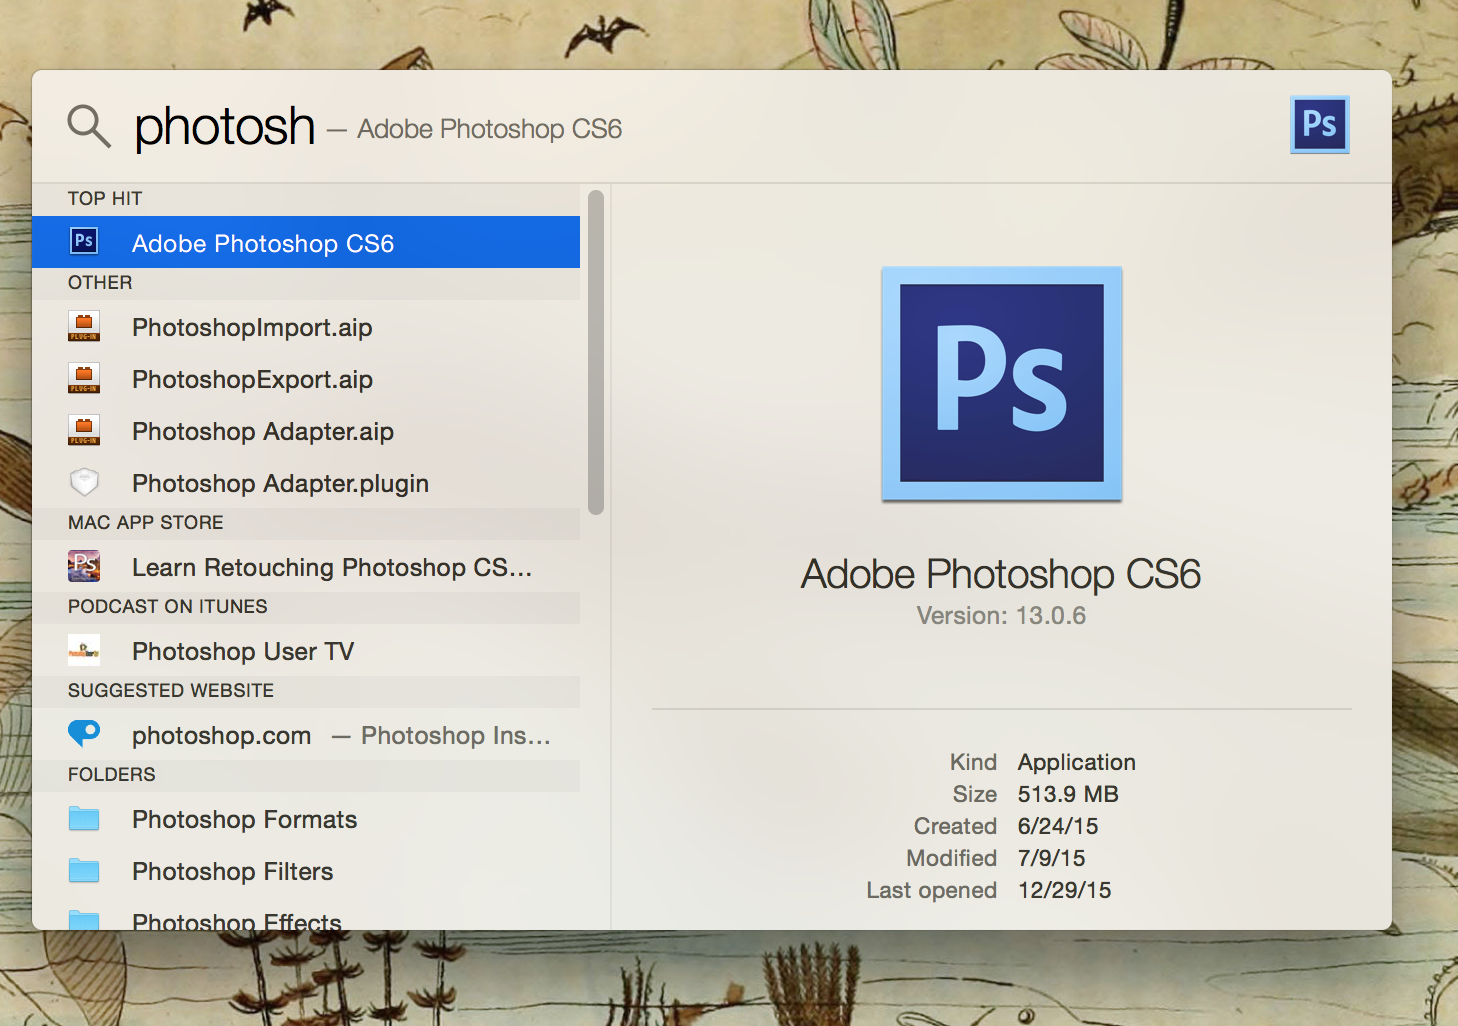Click the '513.9 MB' size value

pyautogui.click(x=1068, y=794)
